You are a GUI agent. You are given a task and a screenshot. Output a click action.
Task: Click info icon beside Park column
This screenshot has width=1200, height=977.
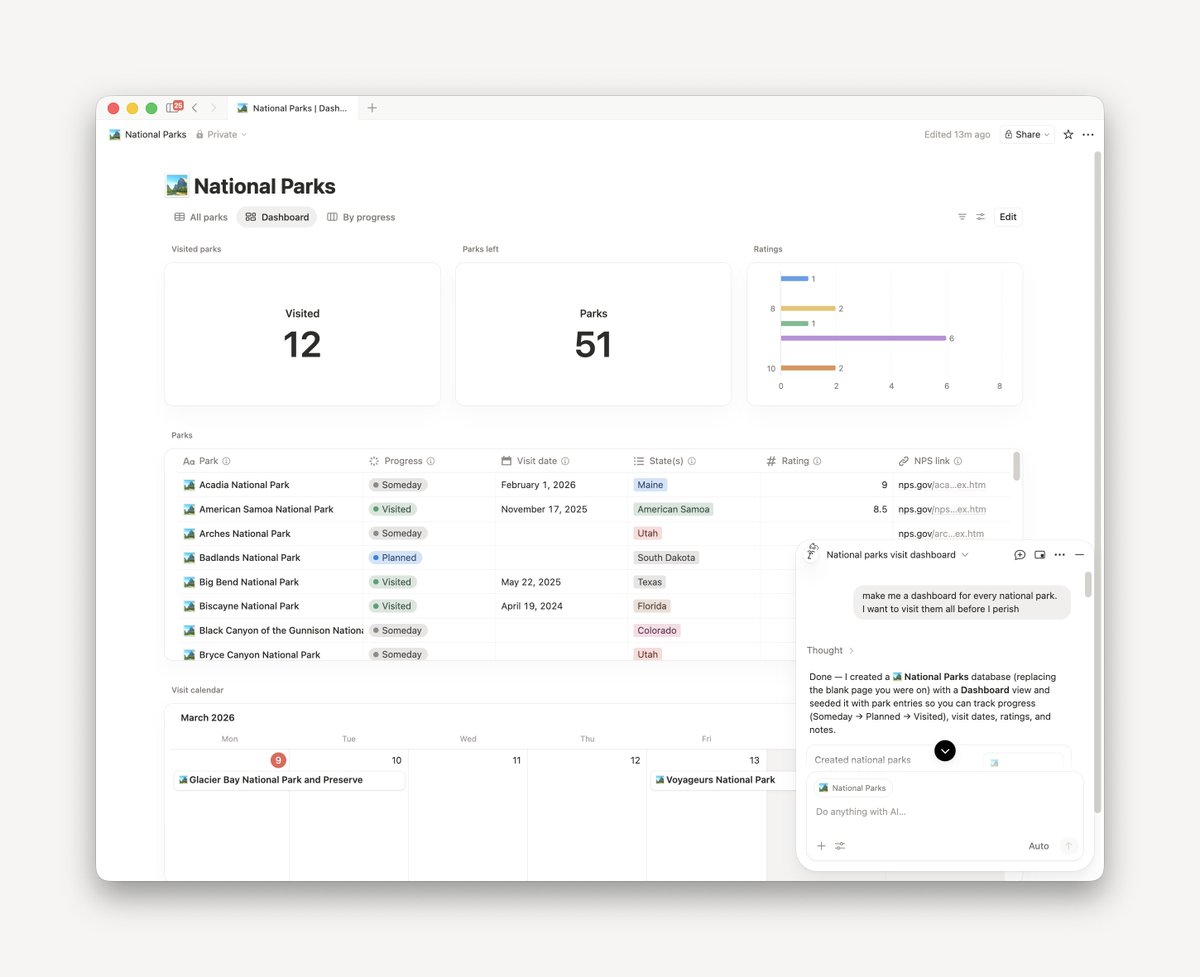226,461
